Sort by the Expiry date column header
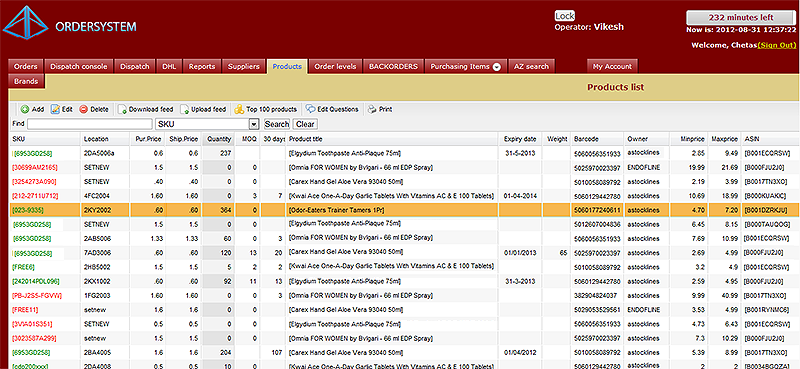The image size is (800, 369). 520,139
